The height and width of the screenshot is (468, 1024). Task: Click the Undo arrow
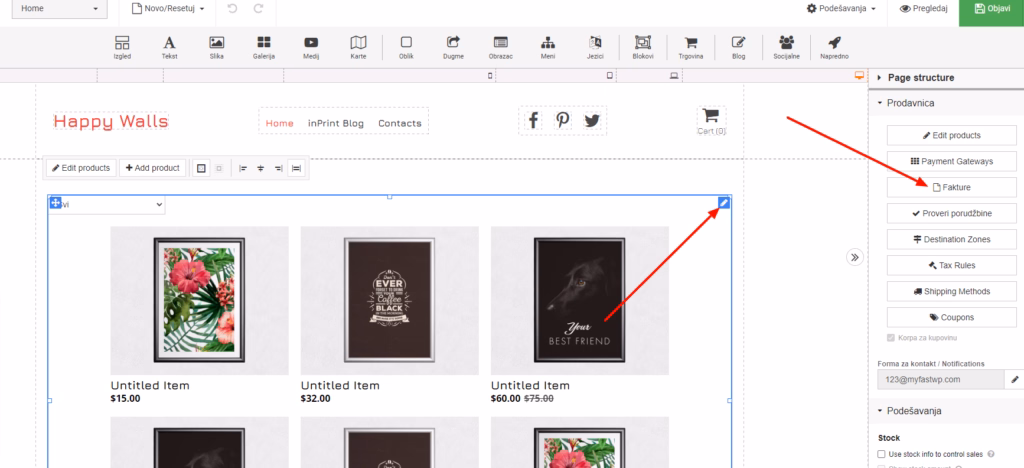click(x=233, y=9)
